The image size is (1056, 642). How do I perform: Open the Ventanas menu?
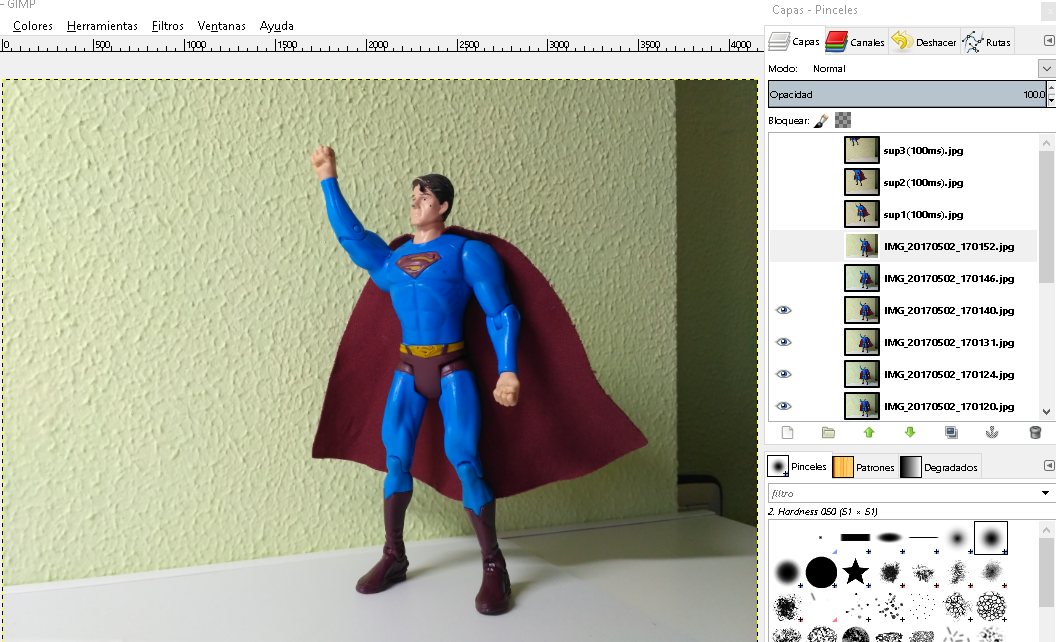point(222,26)
